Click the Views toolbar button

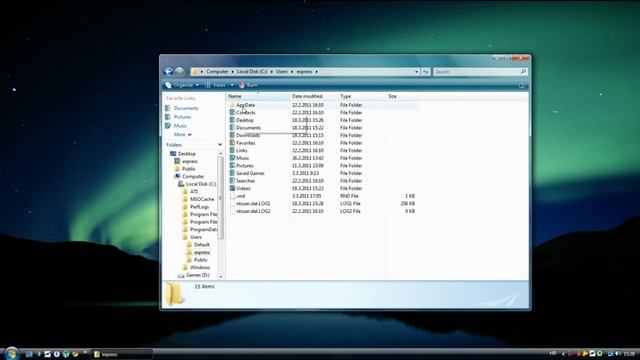(x=216, y=85)
